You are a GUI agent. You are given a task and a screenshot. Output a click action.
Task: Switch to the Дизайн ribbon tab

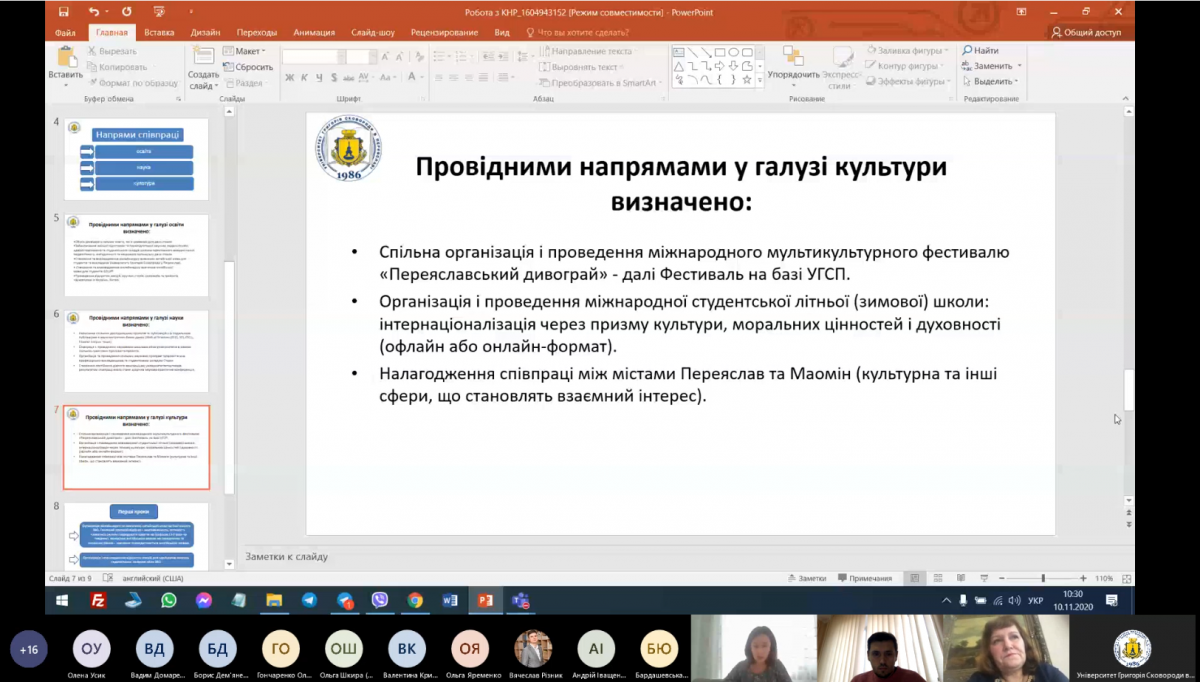[x=205, y=32]
